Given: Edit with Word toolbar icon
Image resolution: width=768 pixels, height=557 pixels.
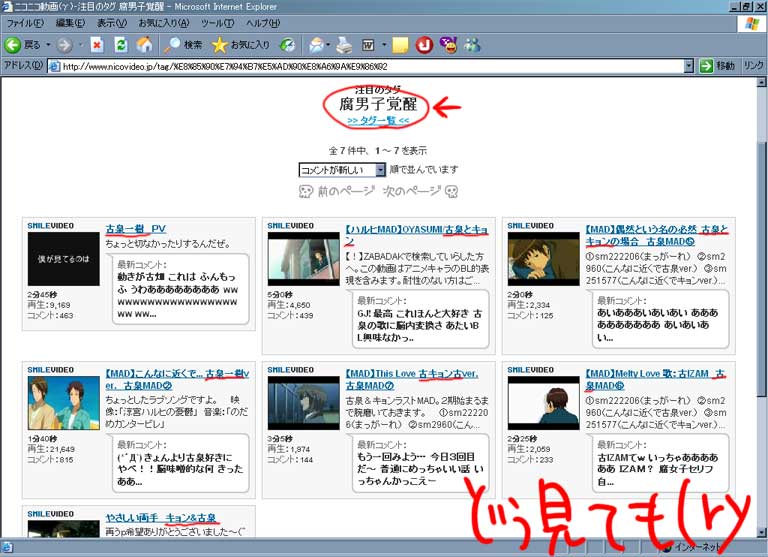Looking at the screenshot, I should pyautogui.click(x=368, y=45).
